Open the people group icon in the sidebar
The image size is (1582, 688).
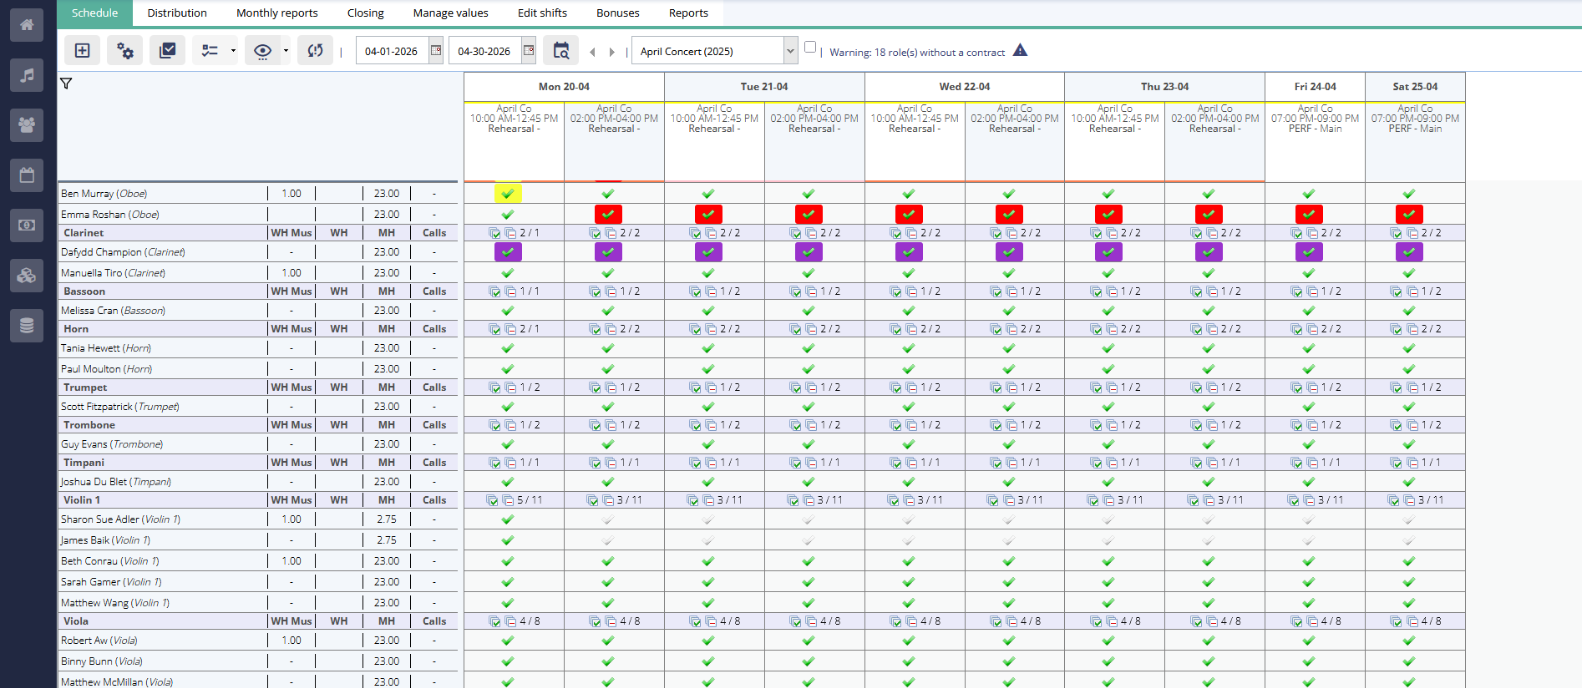27,125
